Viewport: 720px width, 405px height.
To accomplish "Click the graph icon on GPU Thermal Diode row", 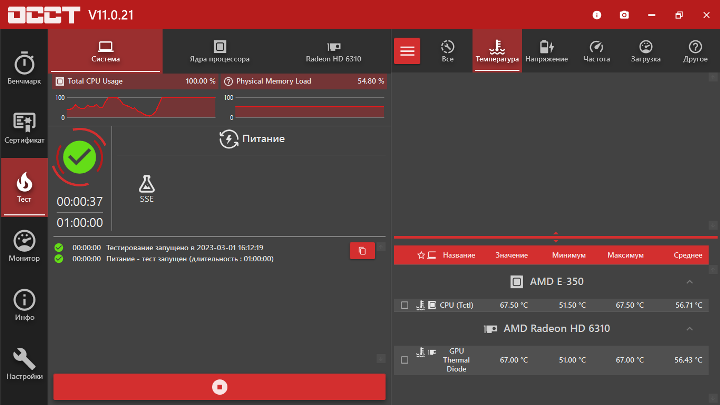I will click(420, 352).
